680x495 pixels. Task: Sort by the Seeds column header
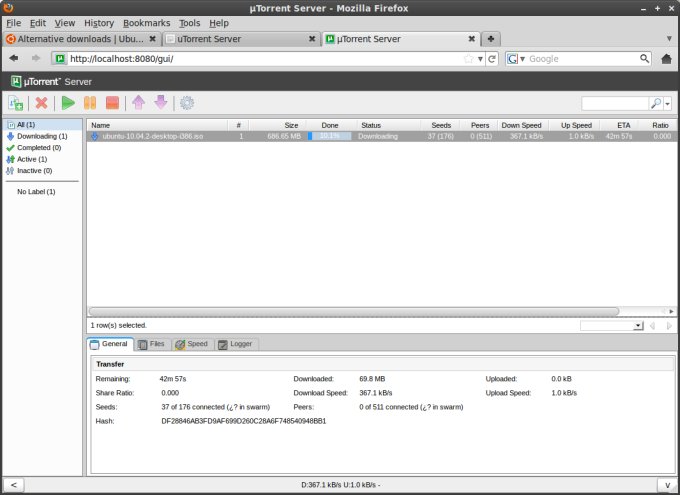click(x=440, y=125)
